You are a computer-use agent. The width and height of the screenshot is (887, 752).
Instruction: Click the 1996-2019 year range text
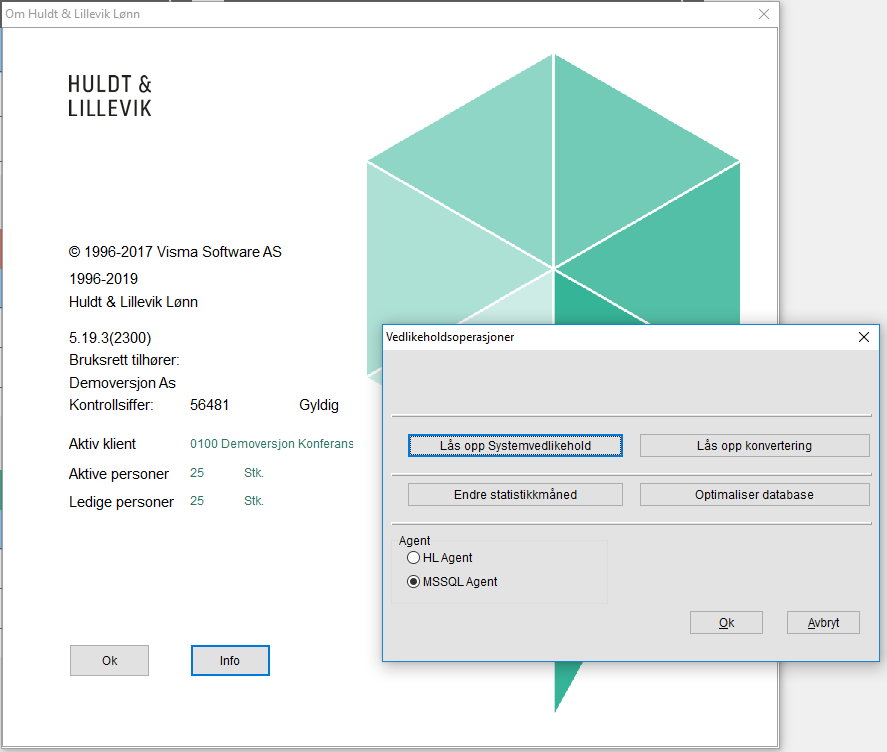click(104, 279)
